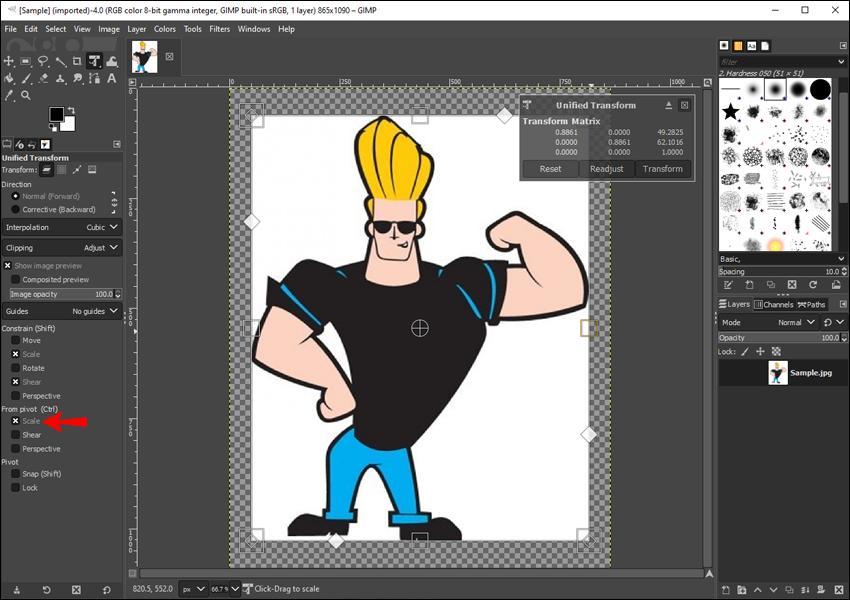
Task: Select the Move tool in toolbox
Action: click(9, 61)
